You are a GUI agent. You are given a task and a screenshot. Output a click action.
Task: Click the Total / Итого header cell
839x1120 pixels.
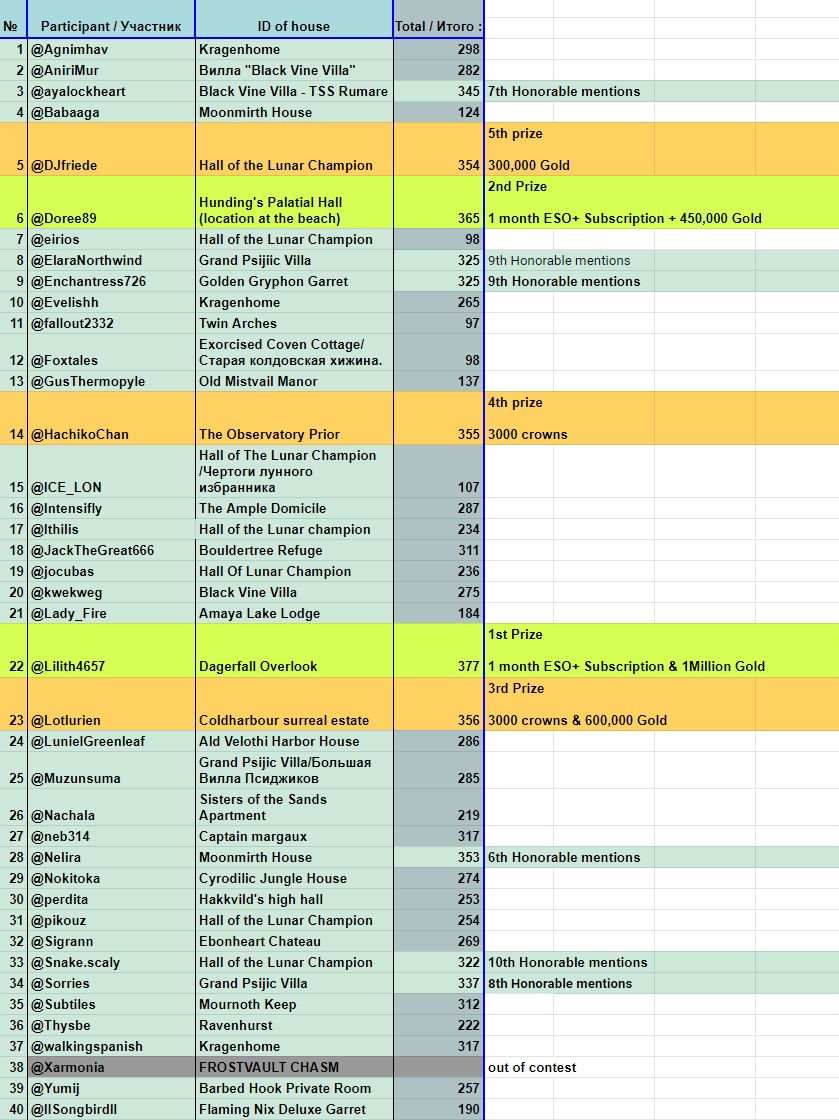point(438,19)
